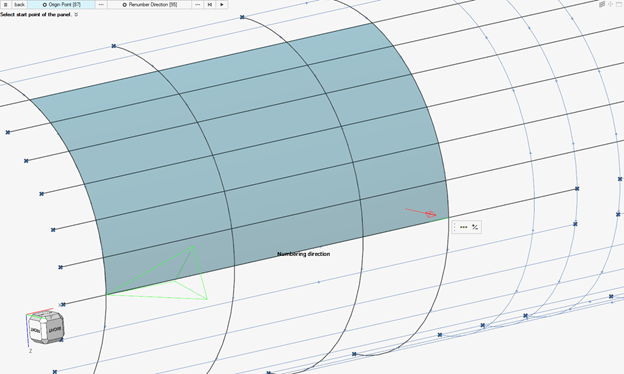Click the snap-point icon in microdialog

coord(475,227)
